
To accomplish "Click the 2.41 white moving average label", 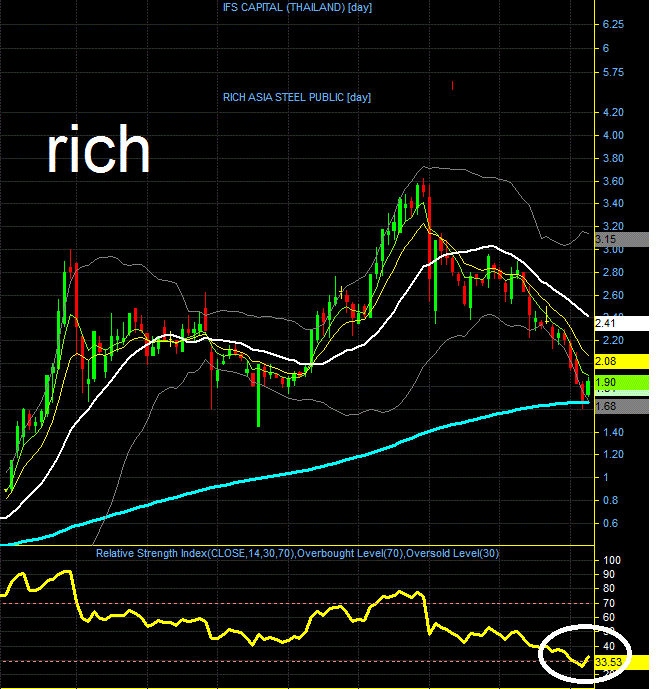I will [621, 323].
